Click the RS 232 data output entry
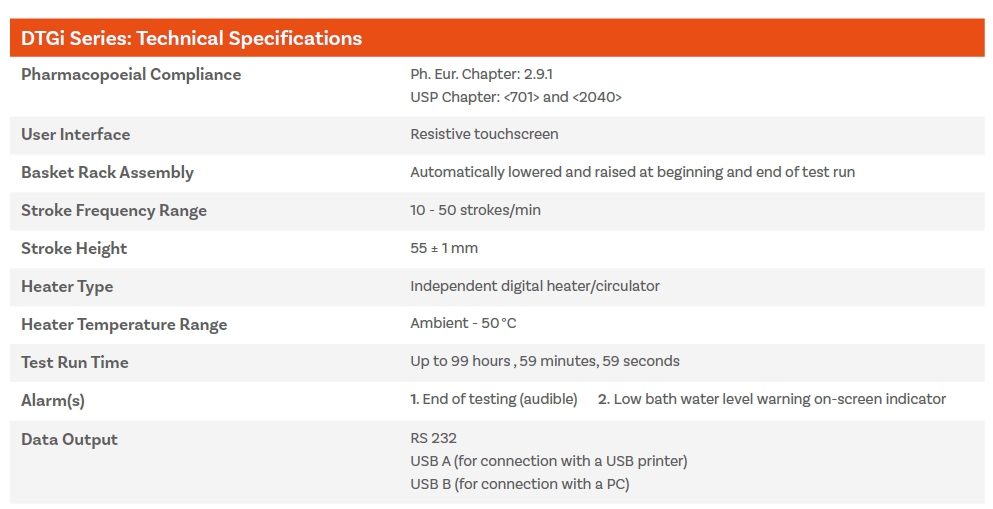The width and height of the screenshot is (993, 509). 433,438
